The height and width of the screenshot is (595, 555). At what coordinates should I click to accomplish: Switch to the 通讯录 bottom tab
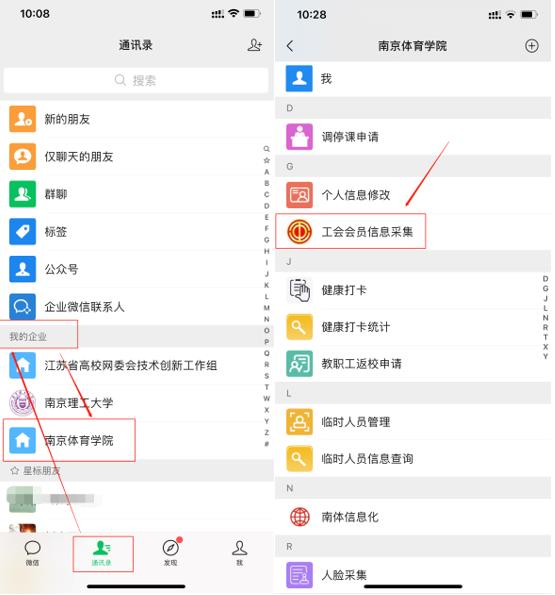pyautogui.click(x=102, y=553)
